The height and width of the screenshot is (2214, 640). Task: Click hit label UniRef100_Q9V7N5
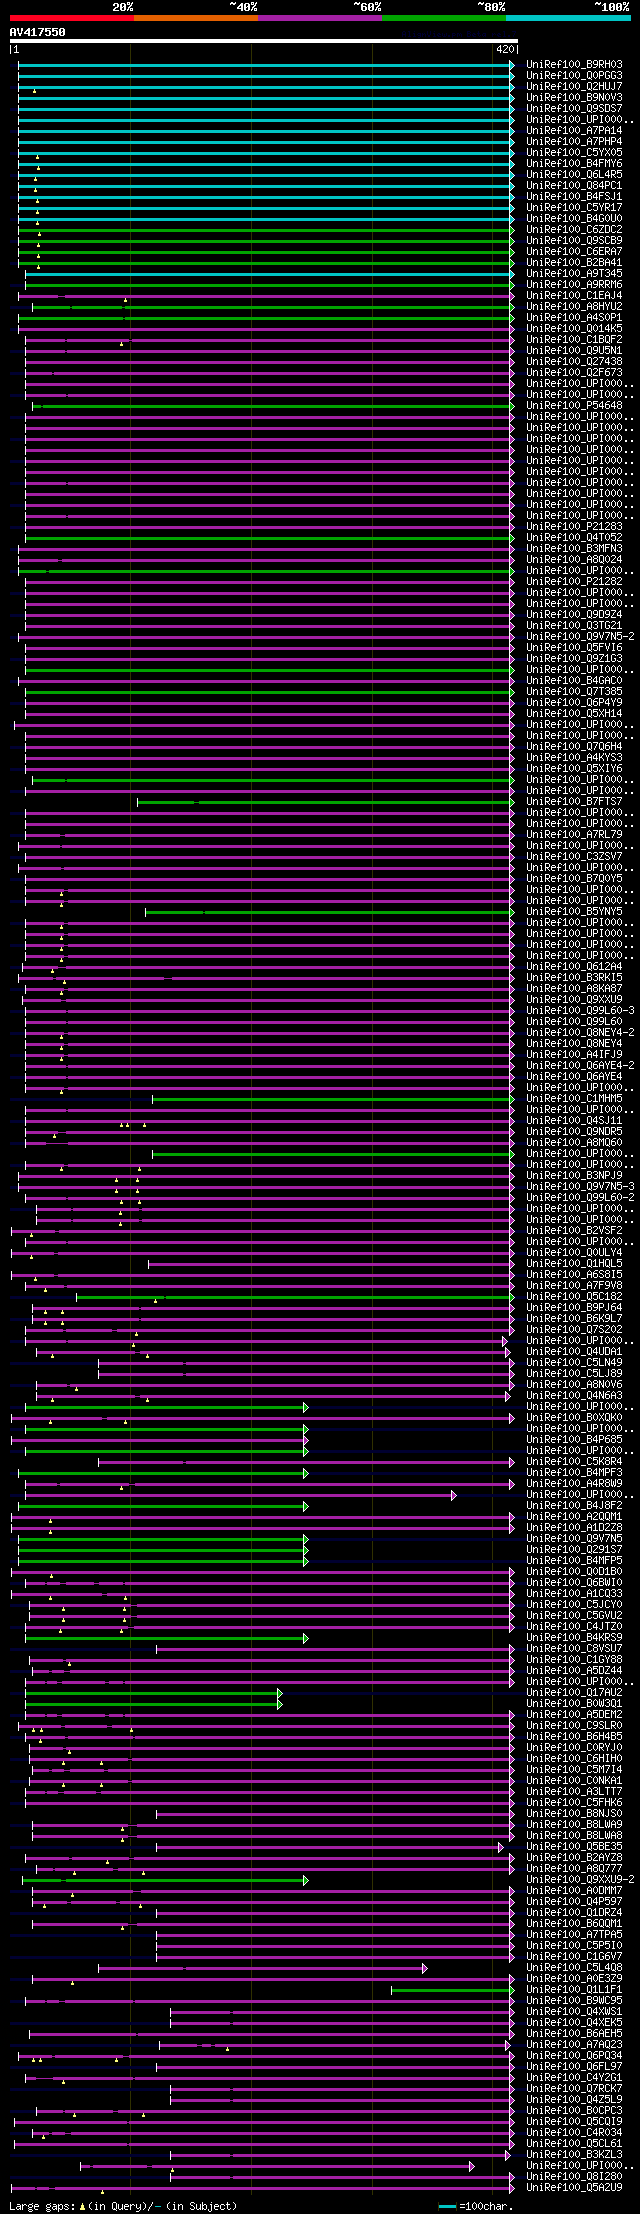coord(574,1538)
